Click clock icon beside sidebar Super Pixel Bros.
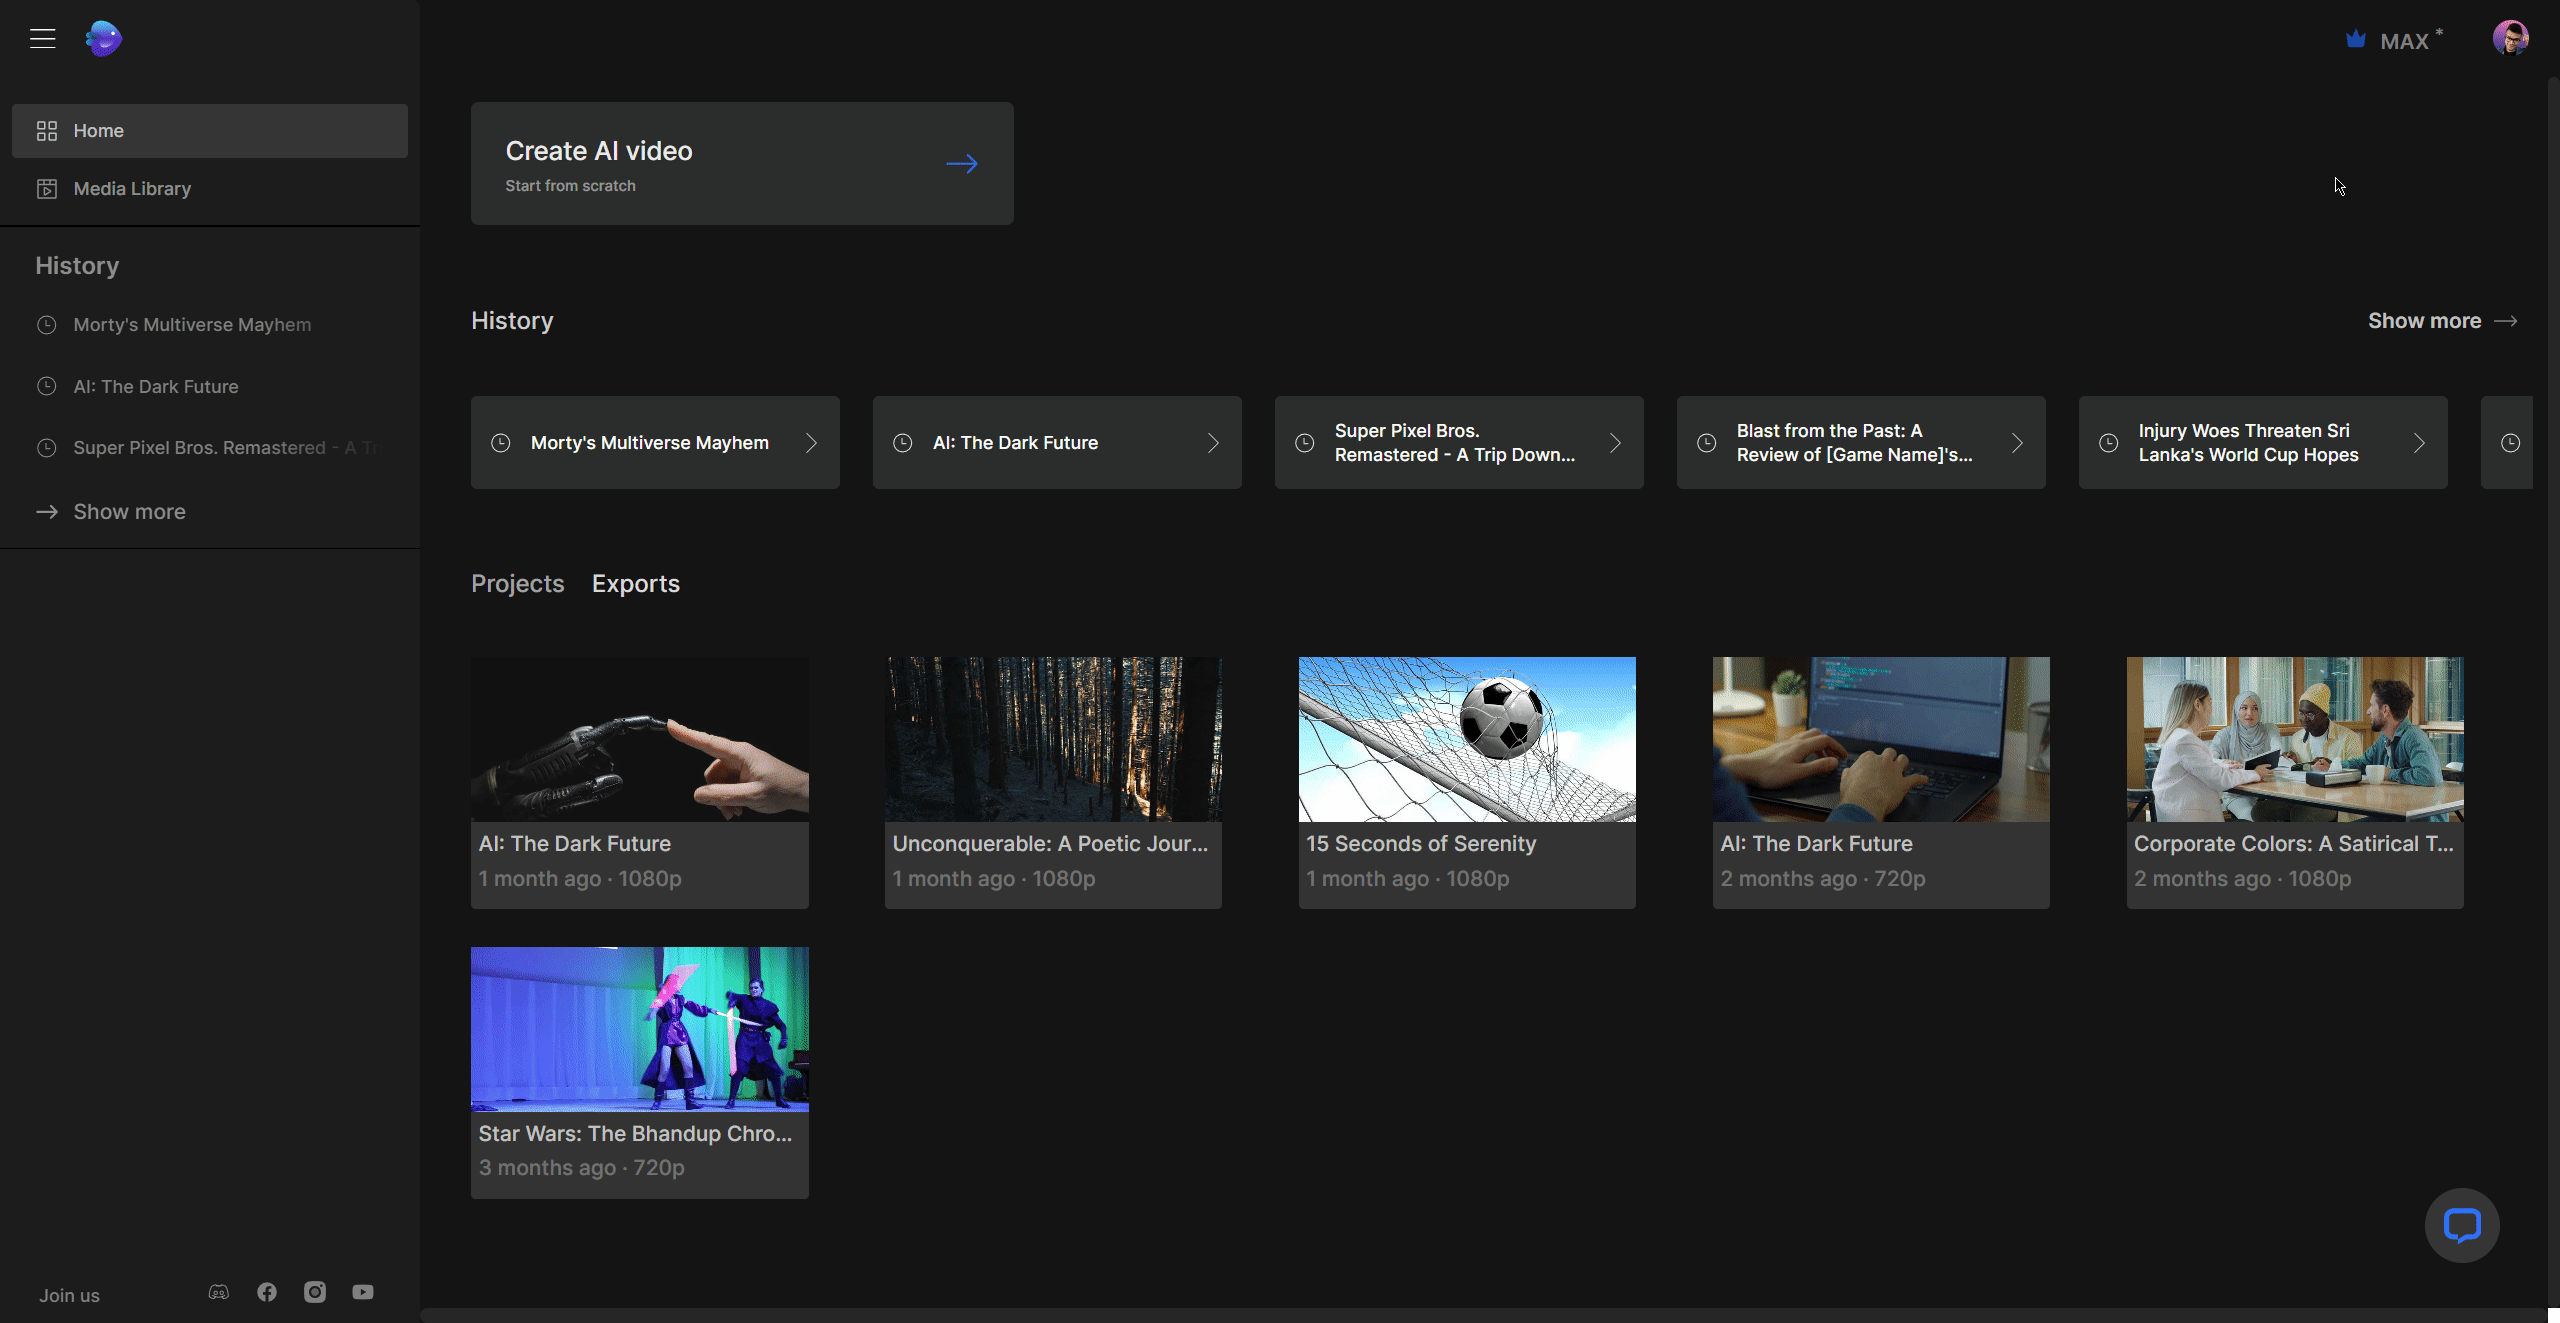Screen dimensions: 2560x1323 46,448
